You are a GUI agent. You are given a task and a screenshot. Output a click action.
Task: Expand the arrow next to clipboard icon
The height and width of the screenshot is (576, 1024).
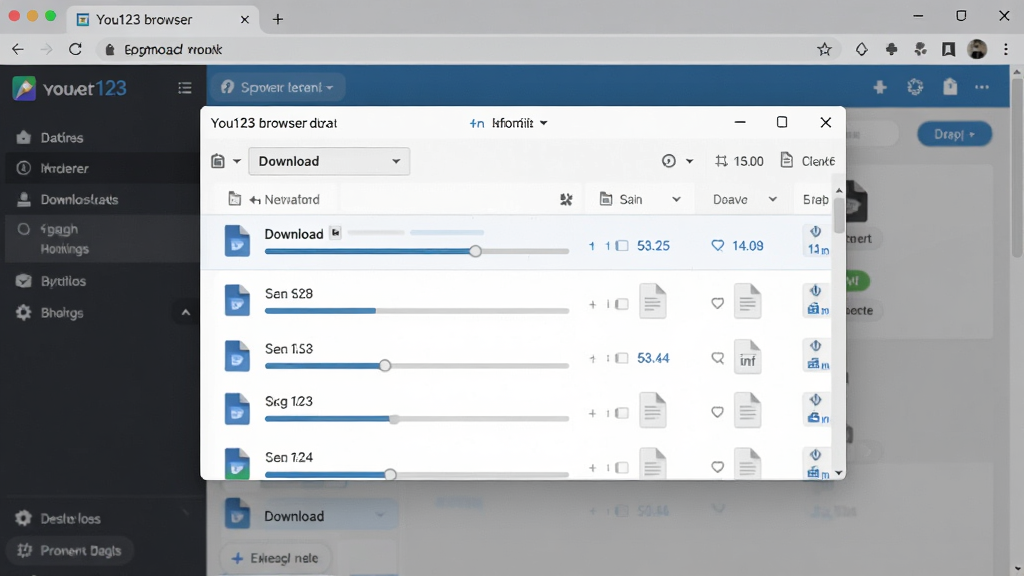coord(237,161)
